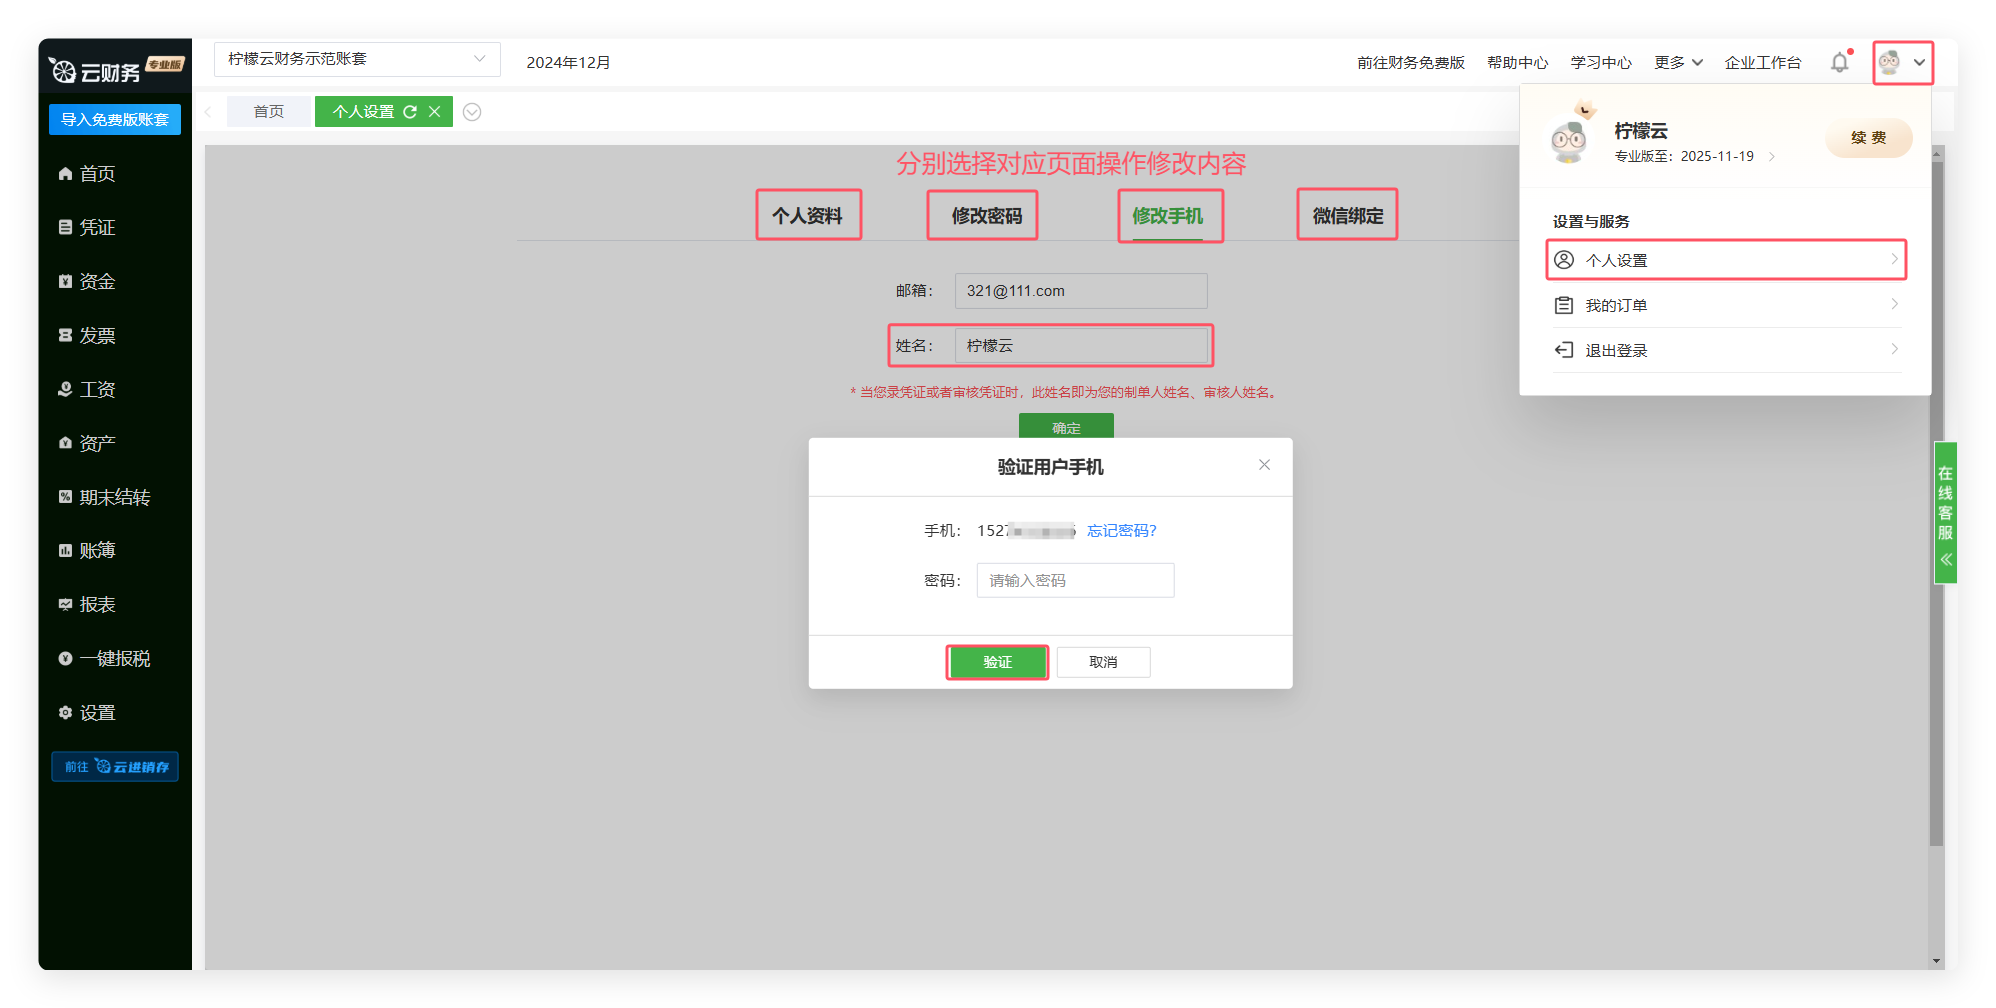Viewport: 1996px width, 1008px height.
Task: Click the refresh icon on 个人设置 tab
Action: click(410, 112)
